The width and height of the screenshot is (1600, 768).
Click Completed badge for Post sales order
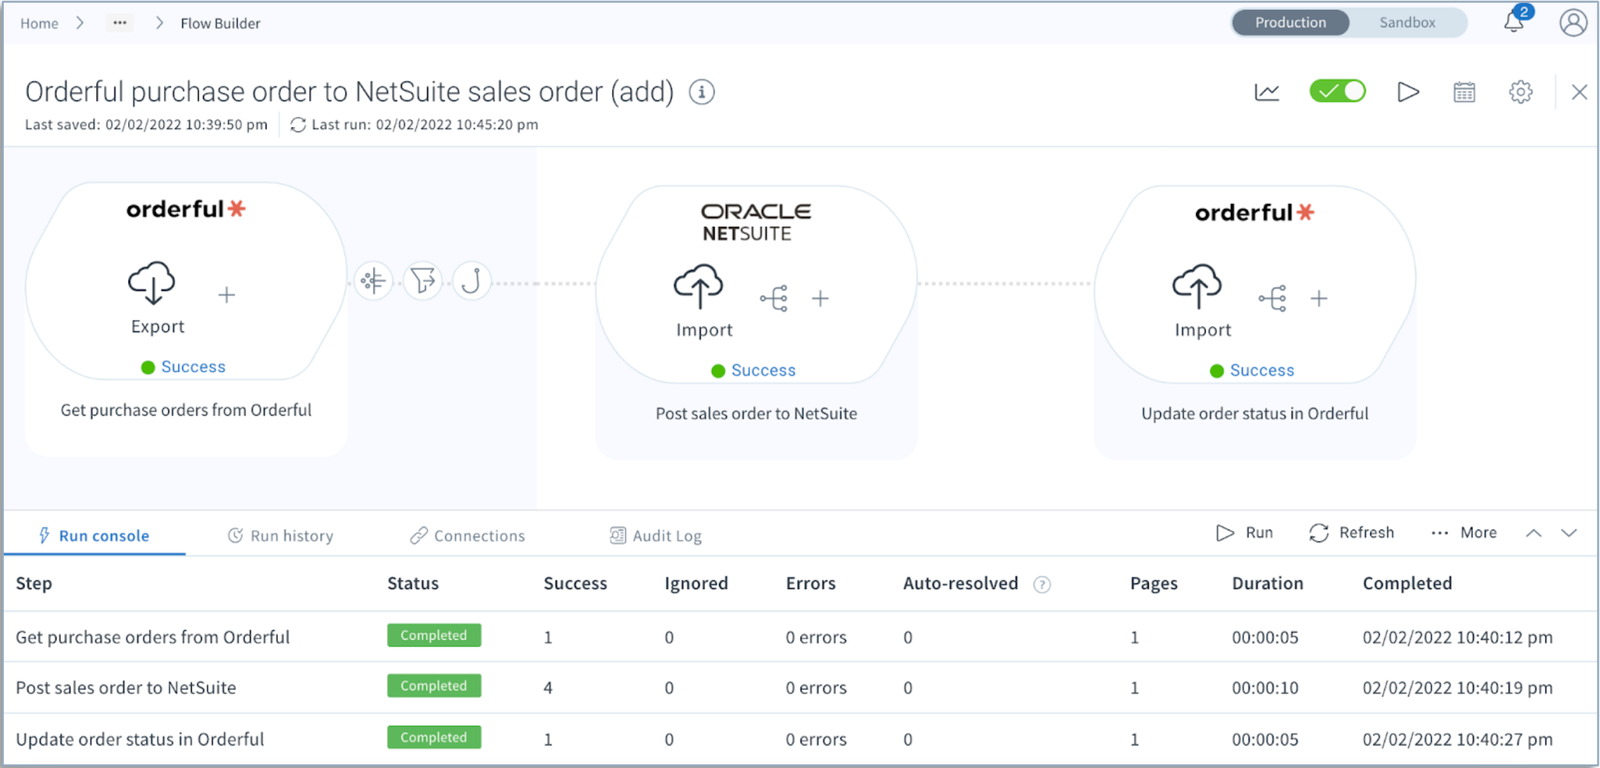(434, 686)
